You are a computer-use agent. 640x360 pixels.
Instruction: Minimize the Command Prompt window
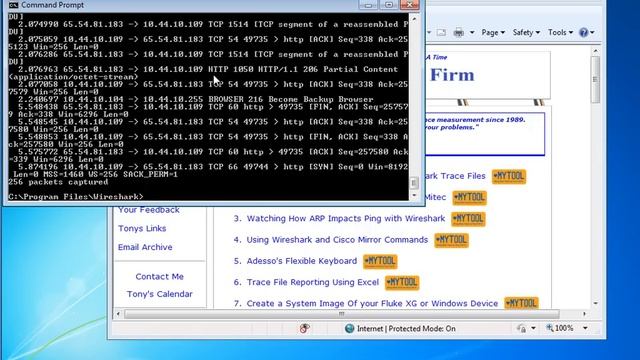(x=368, y=5)
